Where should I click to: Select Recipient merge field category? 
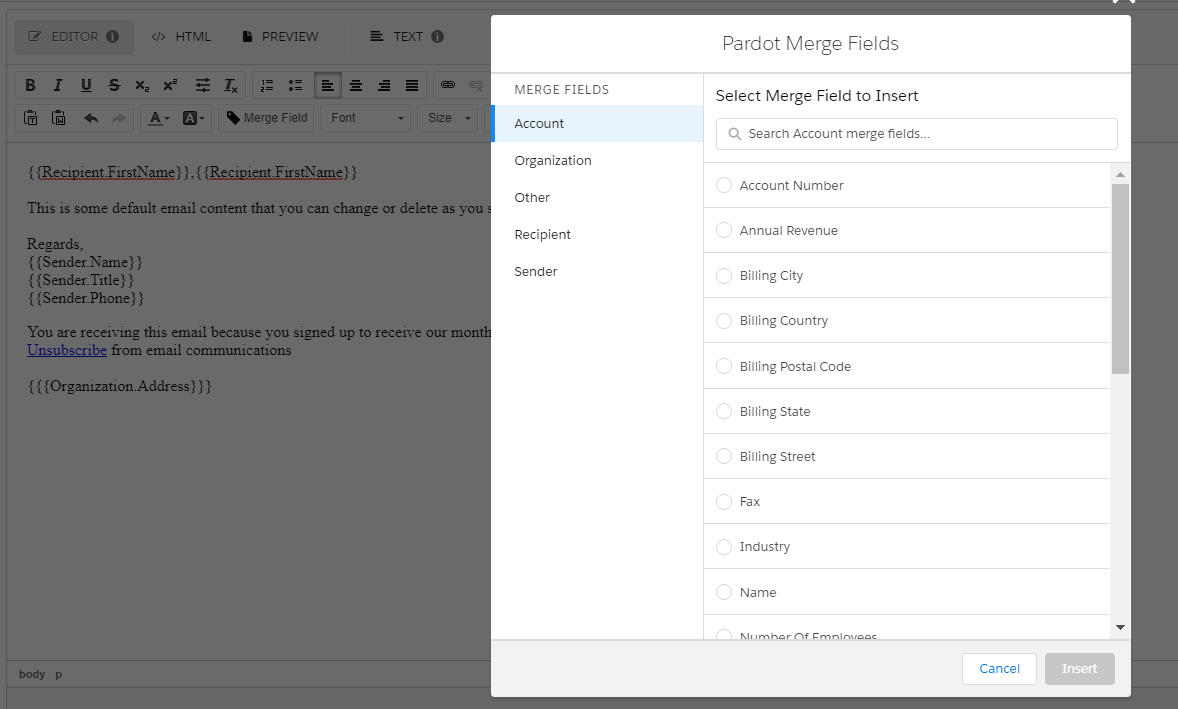tap(597, 234)
